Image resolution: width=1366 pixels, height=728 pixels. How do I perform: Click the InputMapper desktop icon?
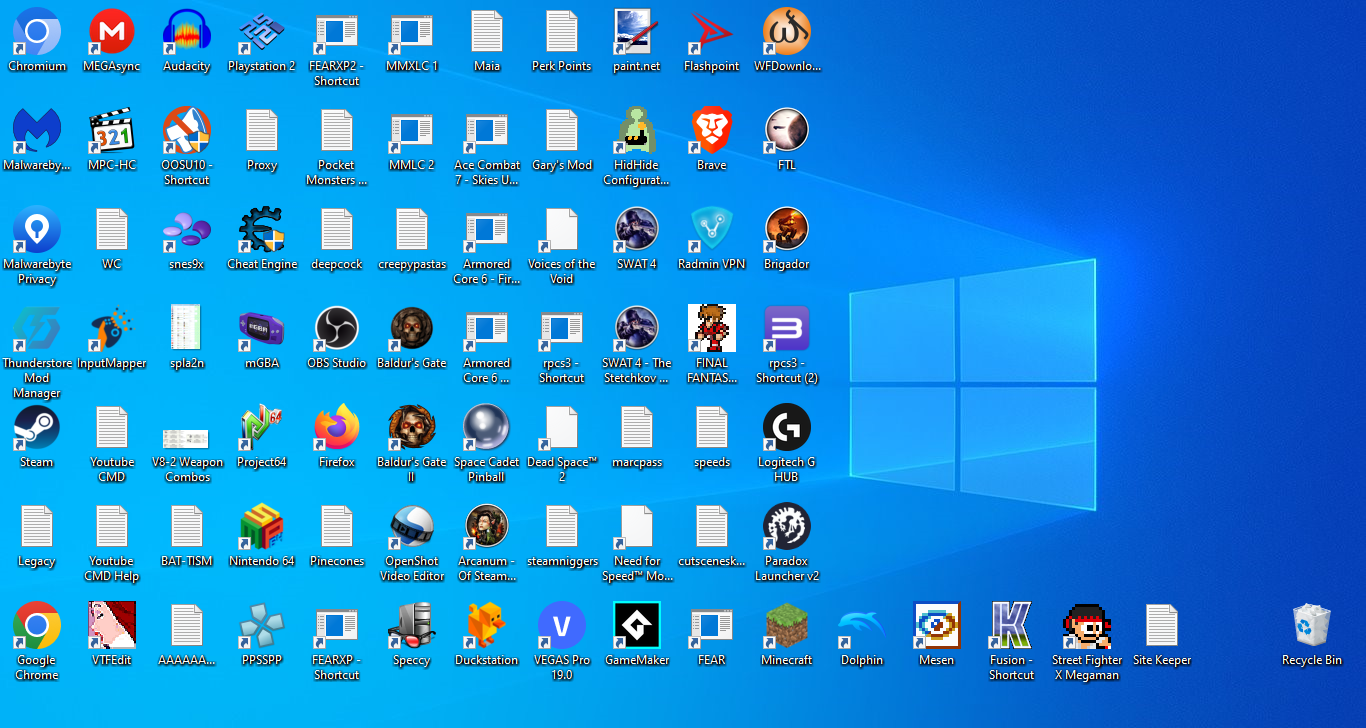(x=112, y=329)
